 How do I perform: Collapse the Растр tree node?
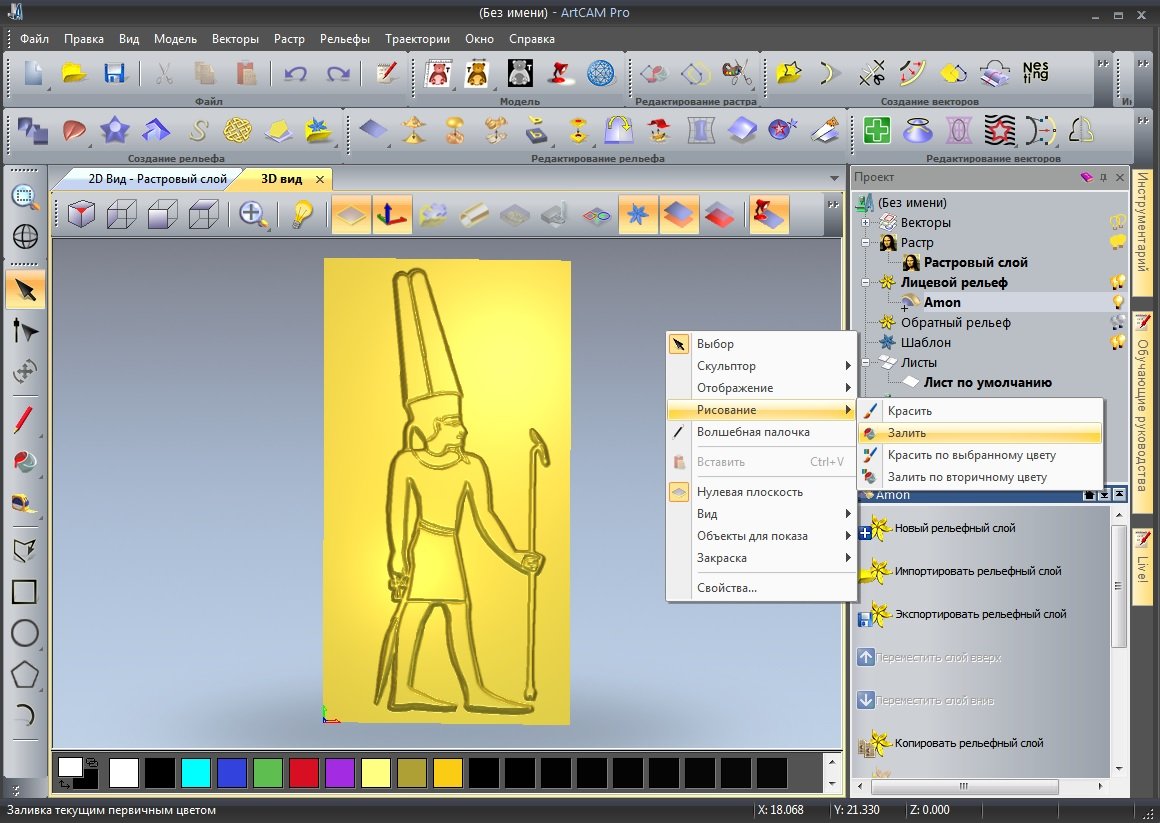pyautogui.click(x=866, y=243)
